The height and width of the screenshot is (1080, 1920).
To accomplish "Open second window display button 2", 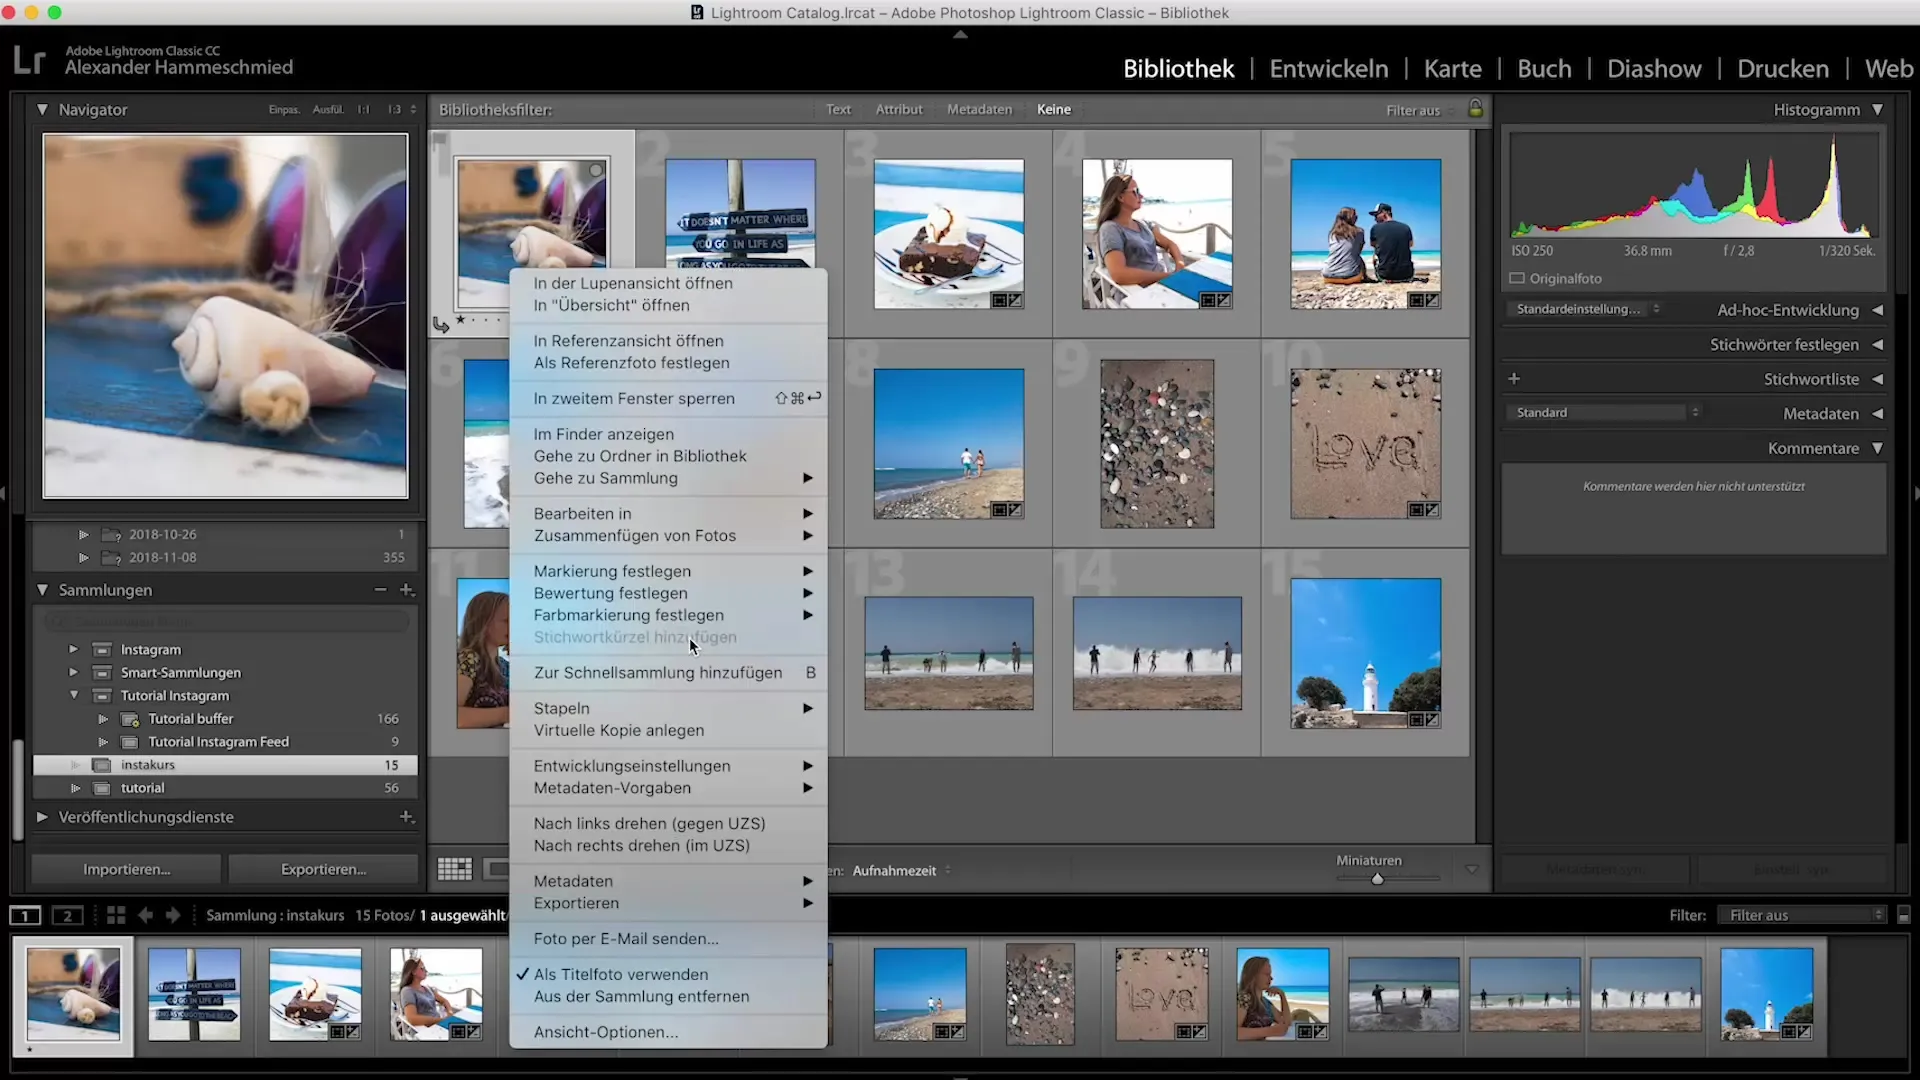I will 68,915.
